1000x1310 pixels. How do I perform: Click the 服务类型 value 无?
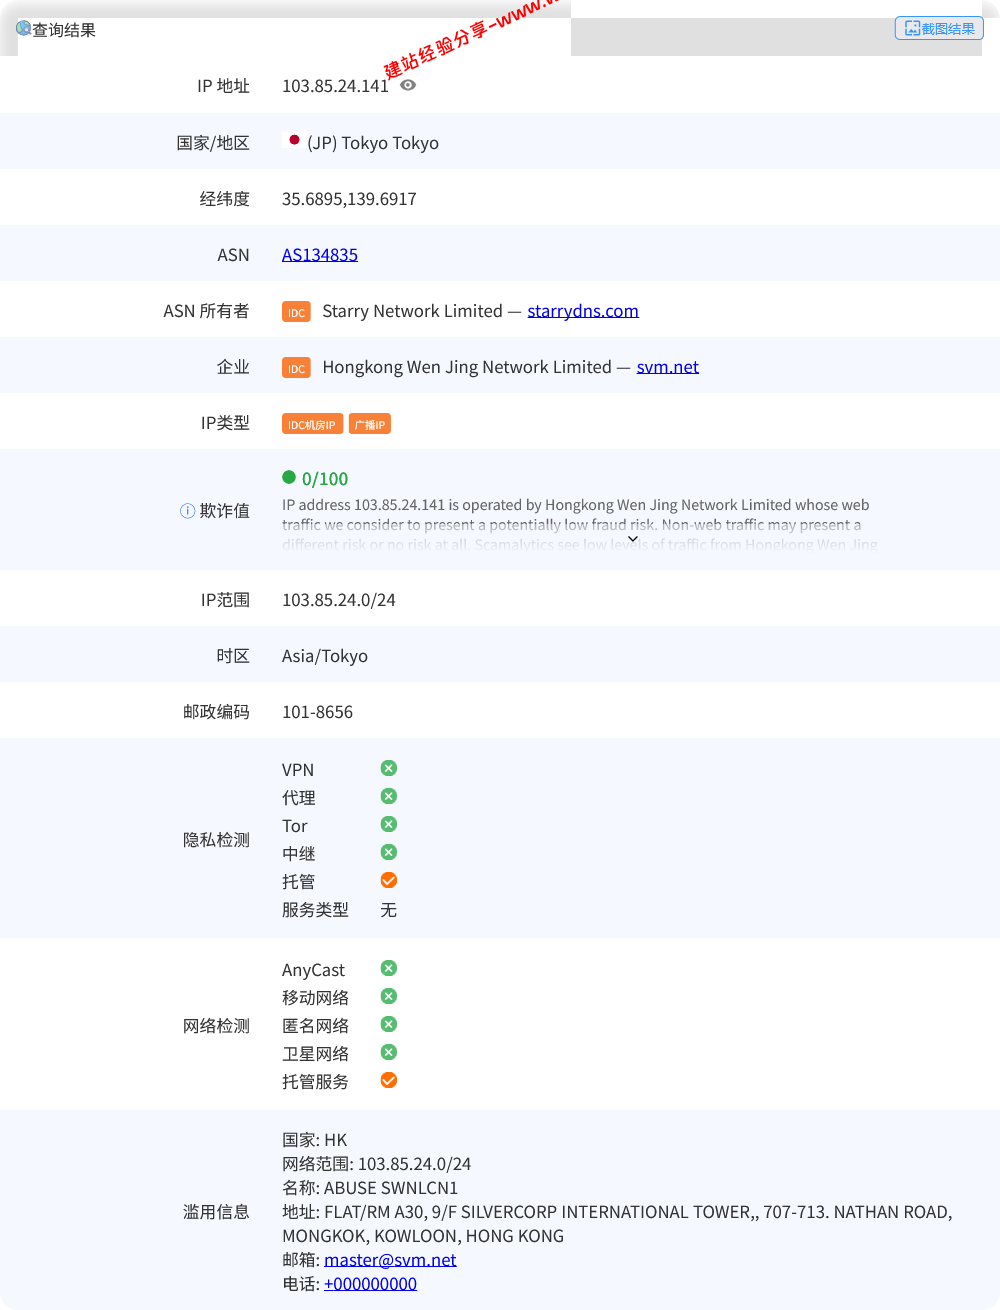click(x=389, y=910)
